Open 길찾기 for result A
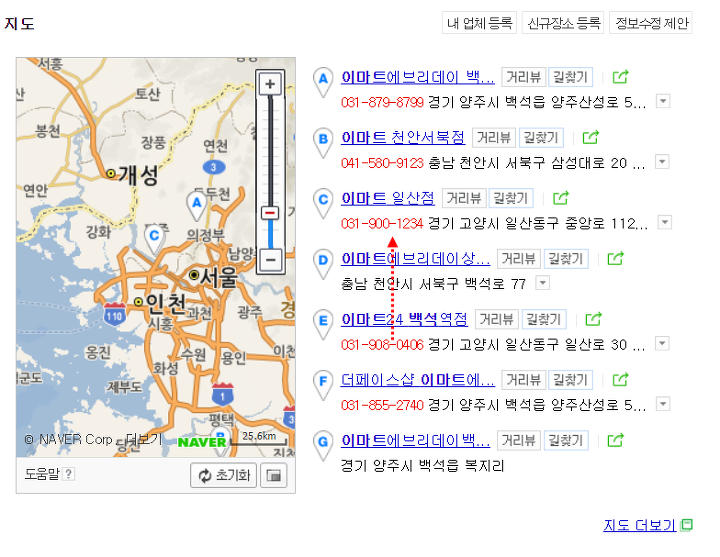Viewport: 720px width, 557px height. tap(570, 77)
